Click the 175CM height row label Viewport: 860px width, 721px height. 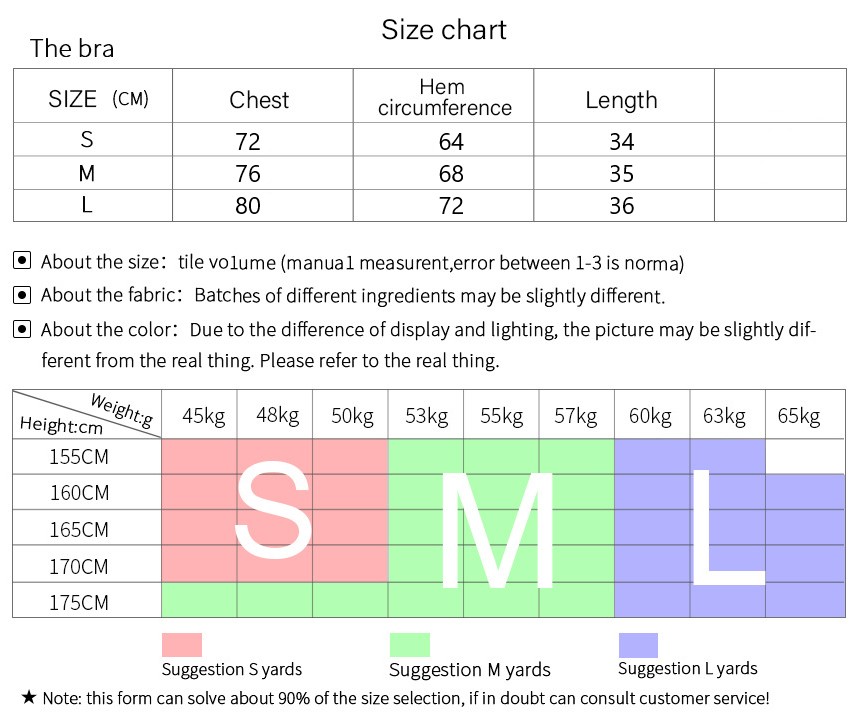click(x=79, y=603)
